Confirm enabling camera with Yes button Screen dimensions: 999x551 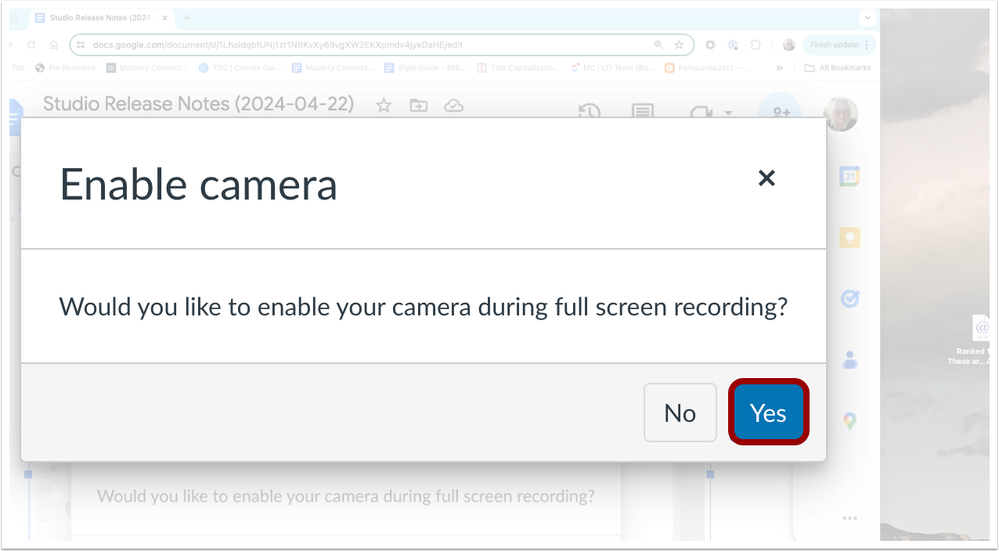point(768,412)
